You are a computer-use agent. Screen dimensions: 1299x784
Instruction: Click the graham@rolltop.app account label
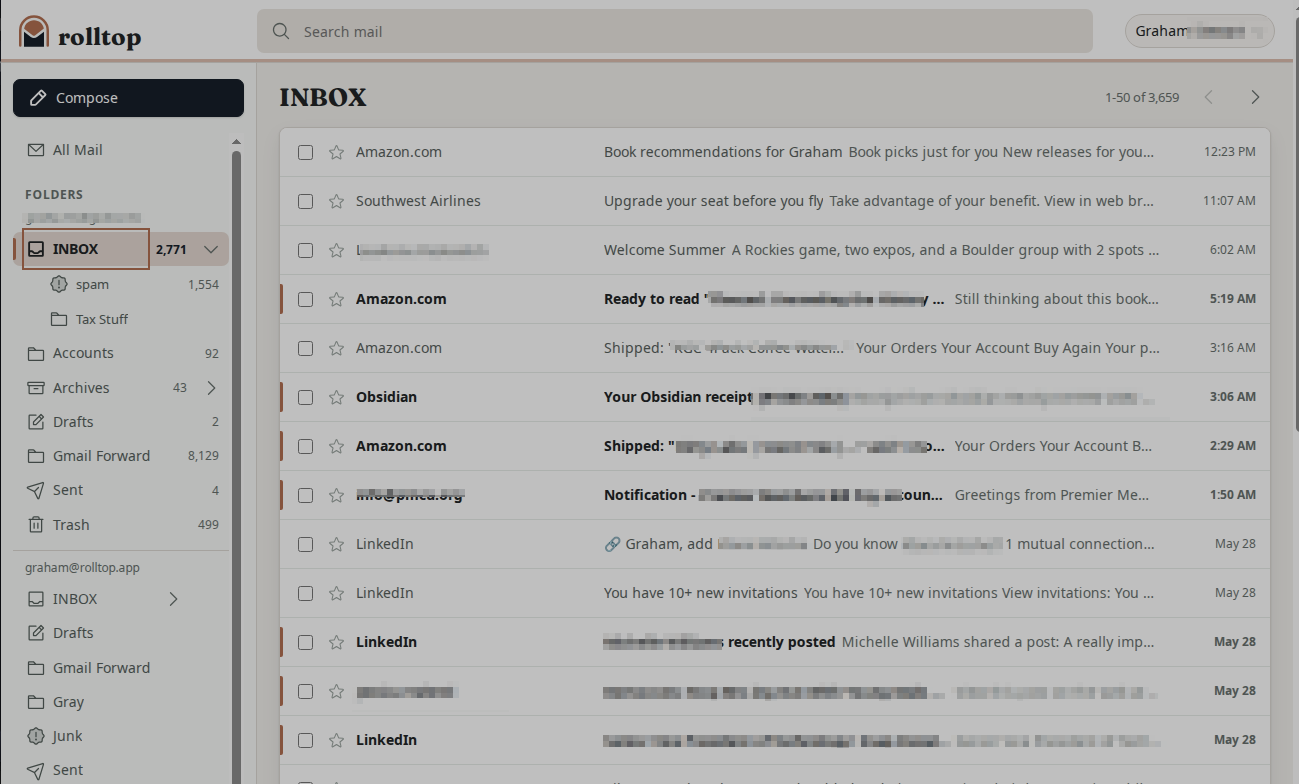82,568
